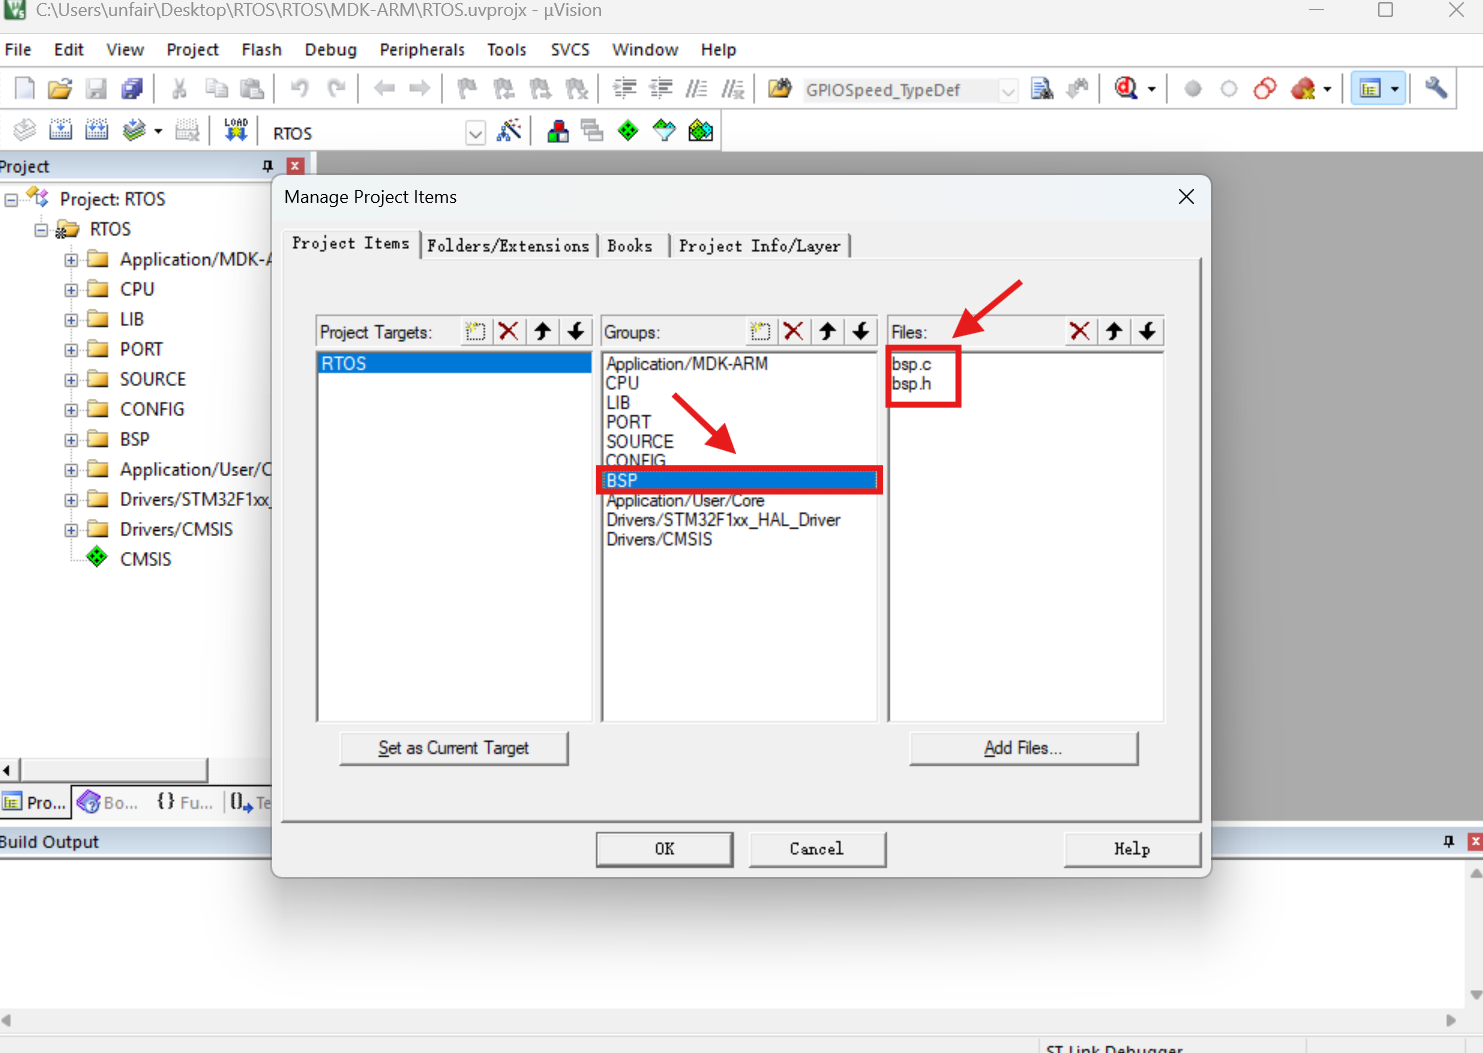
Task: Click the New icon in Project Targets header
Action: (x=476, y=331)
